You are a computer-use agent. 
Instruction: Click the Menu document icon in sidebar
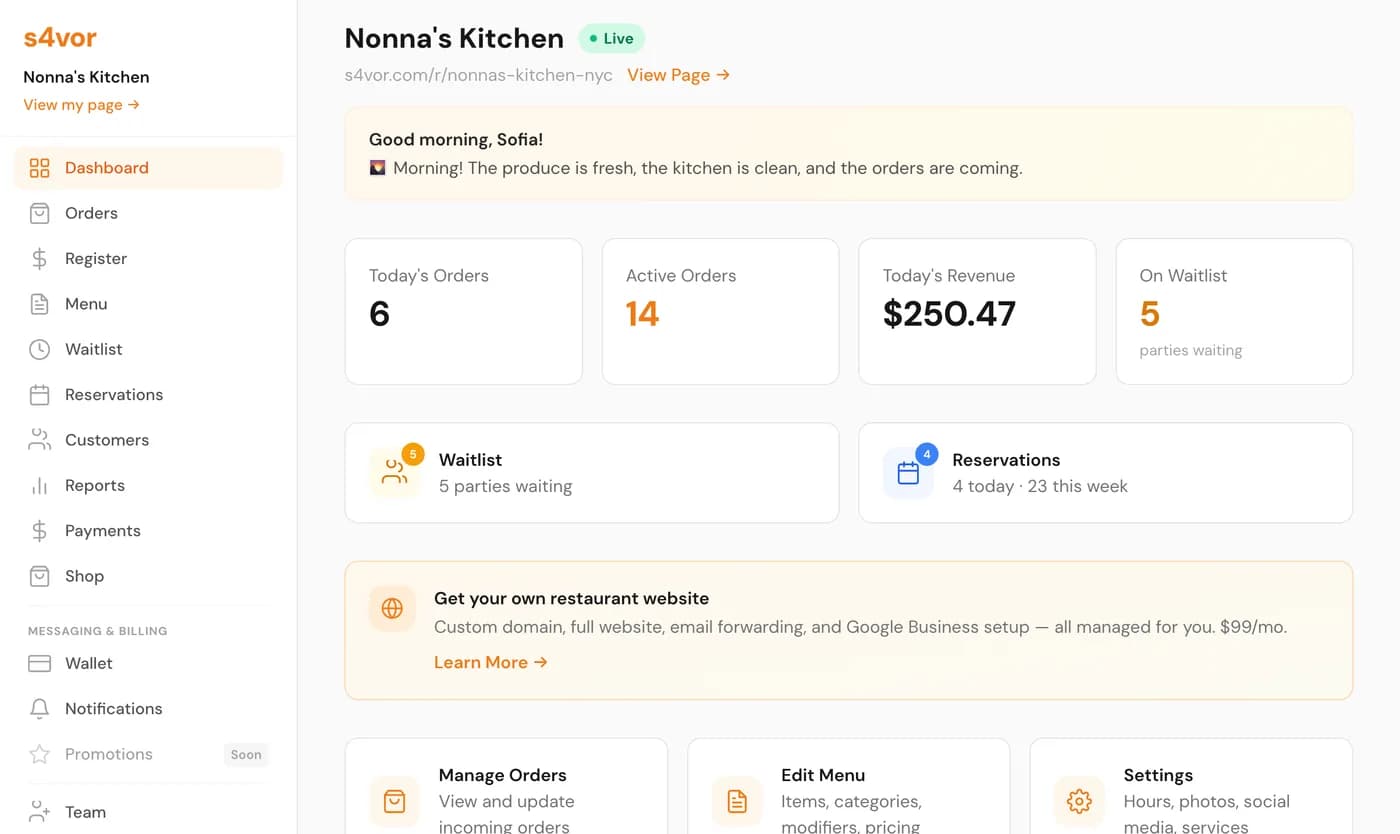(40, 304)
